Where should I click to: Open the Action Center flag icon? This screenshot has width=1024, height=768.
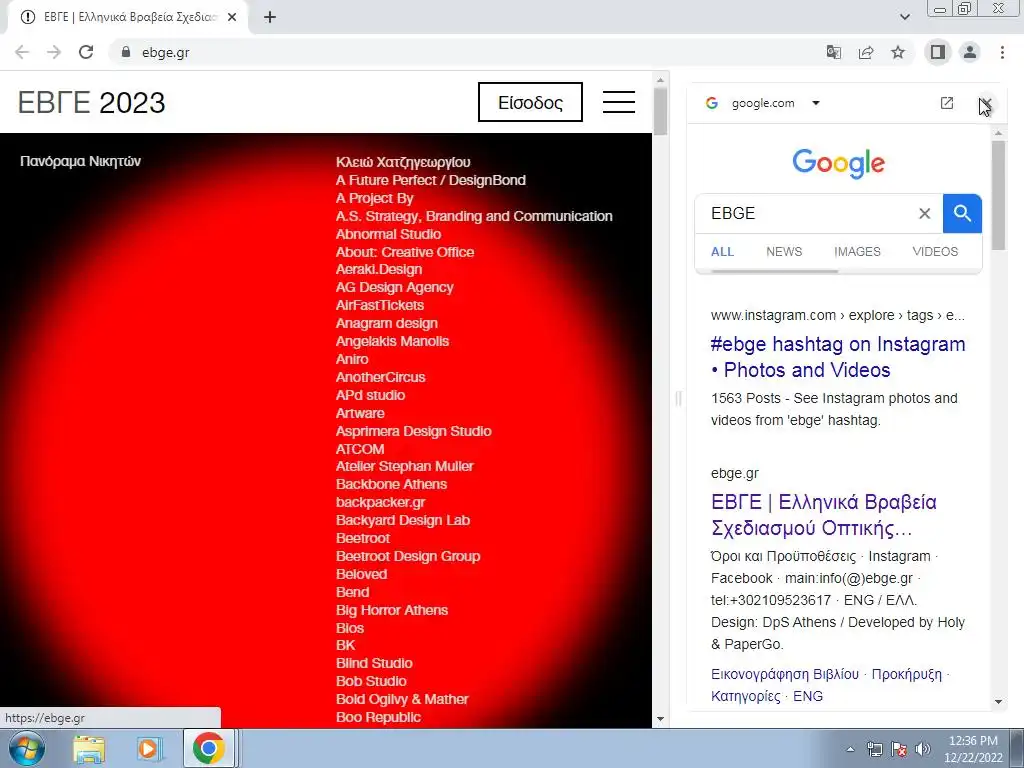[899, 750]
